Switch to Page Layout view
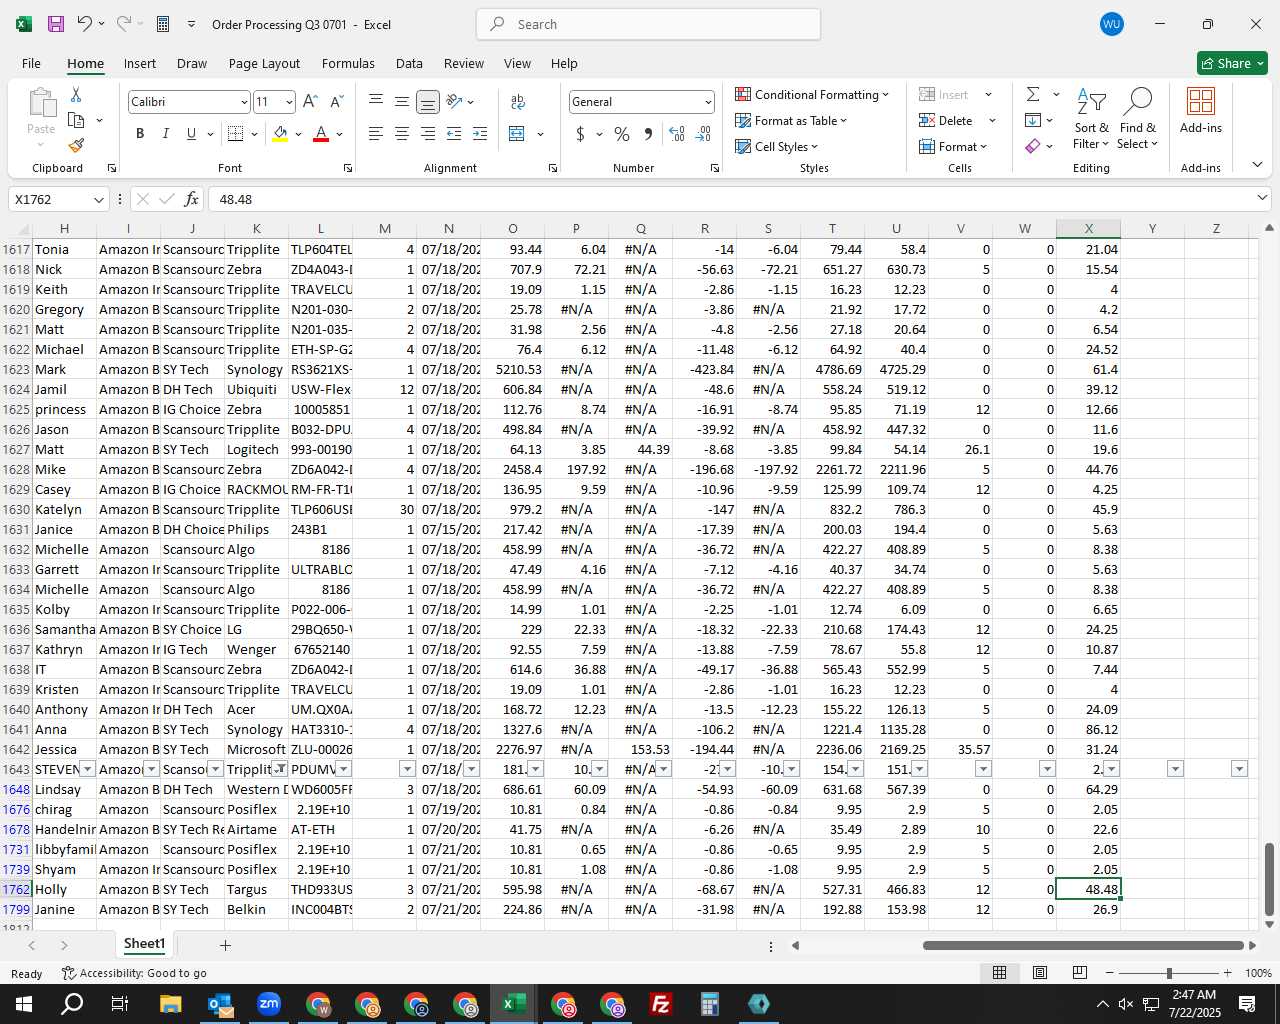This screenshot has height=1024, width=1280. click(1040, 973)
